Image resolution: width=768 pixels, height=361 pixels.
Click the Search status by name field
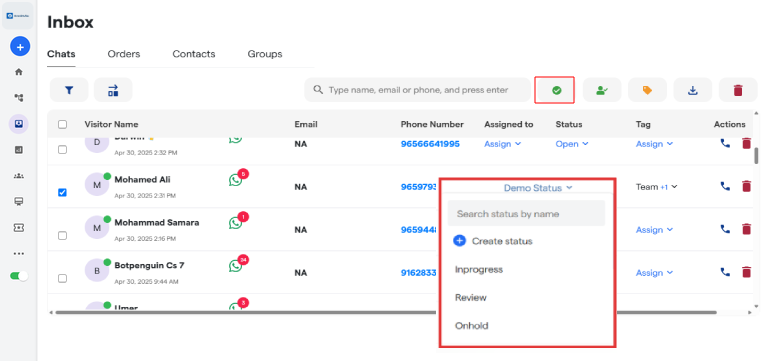[526, 214]
